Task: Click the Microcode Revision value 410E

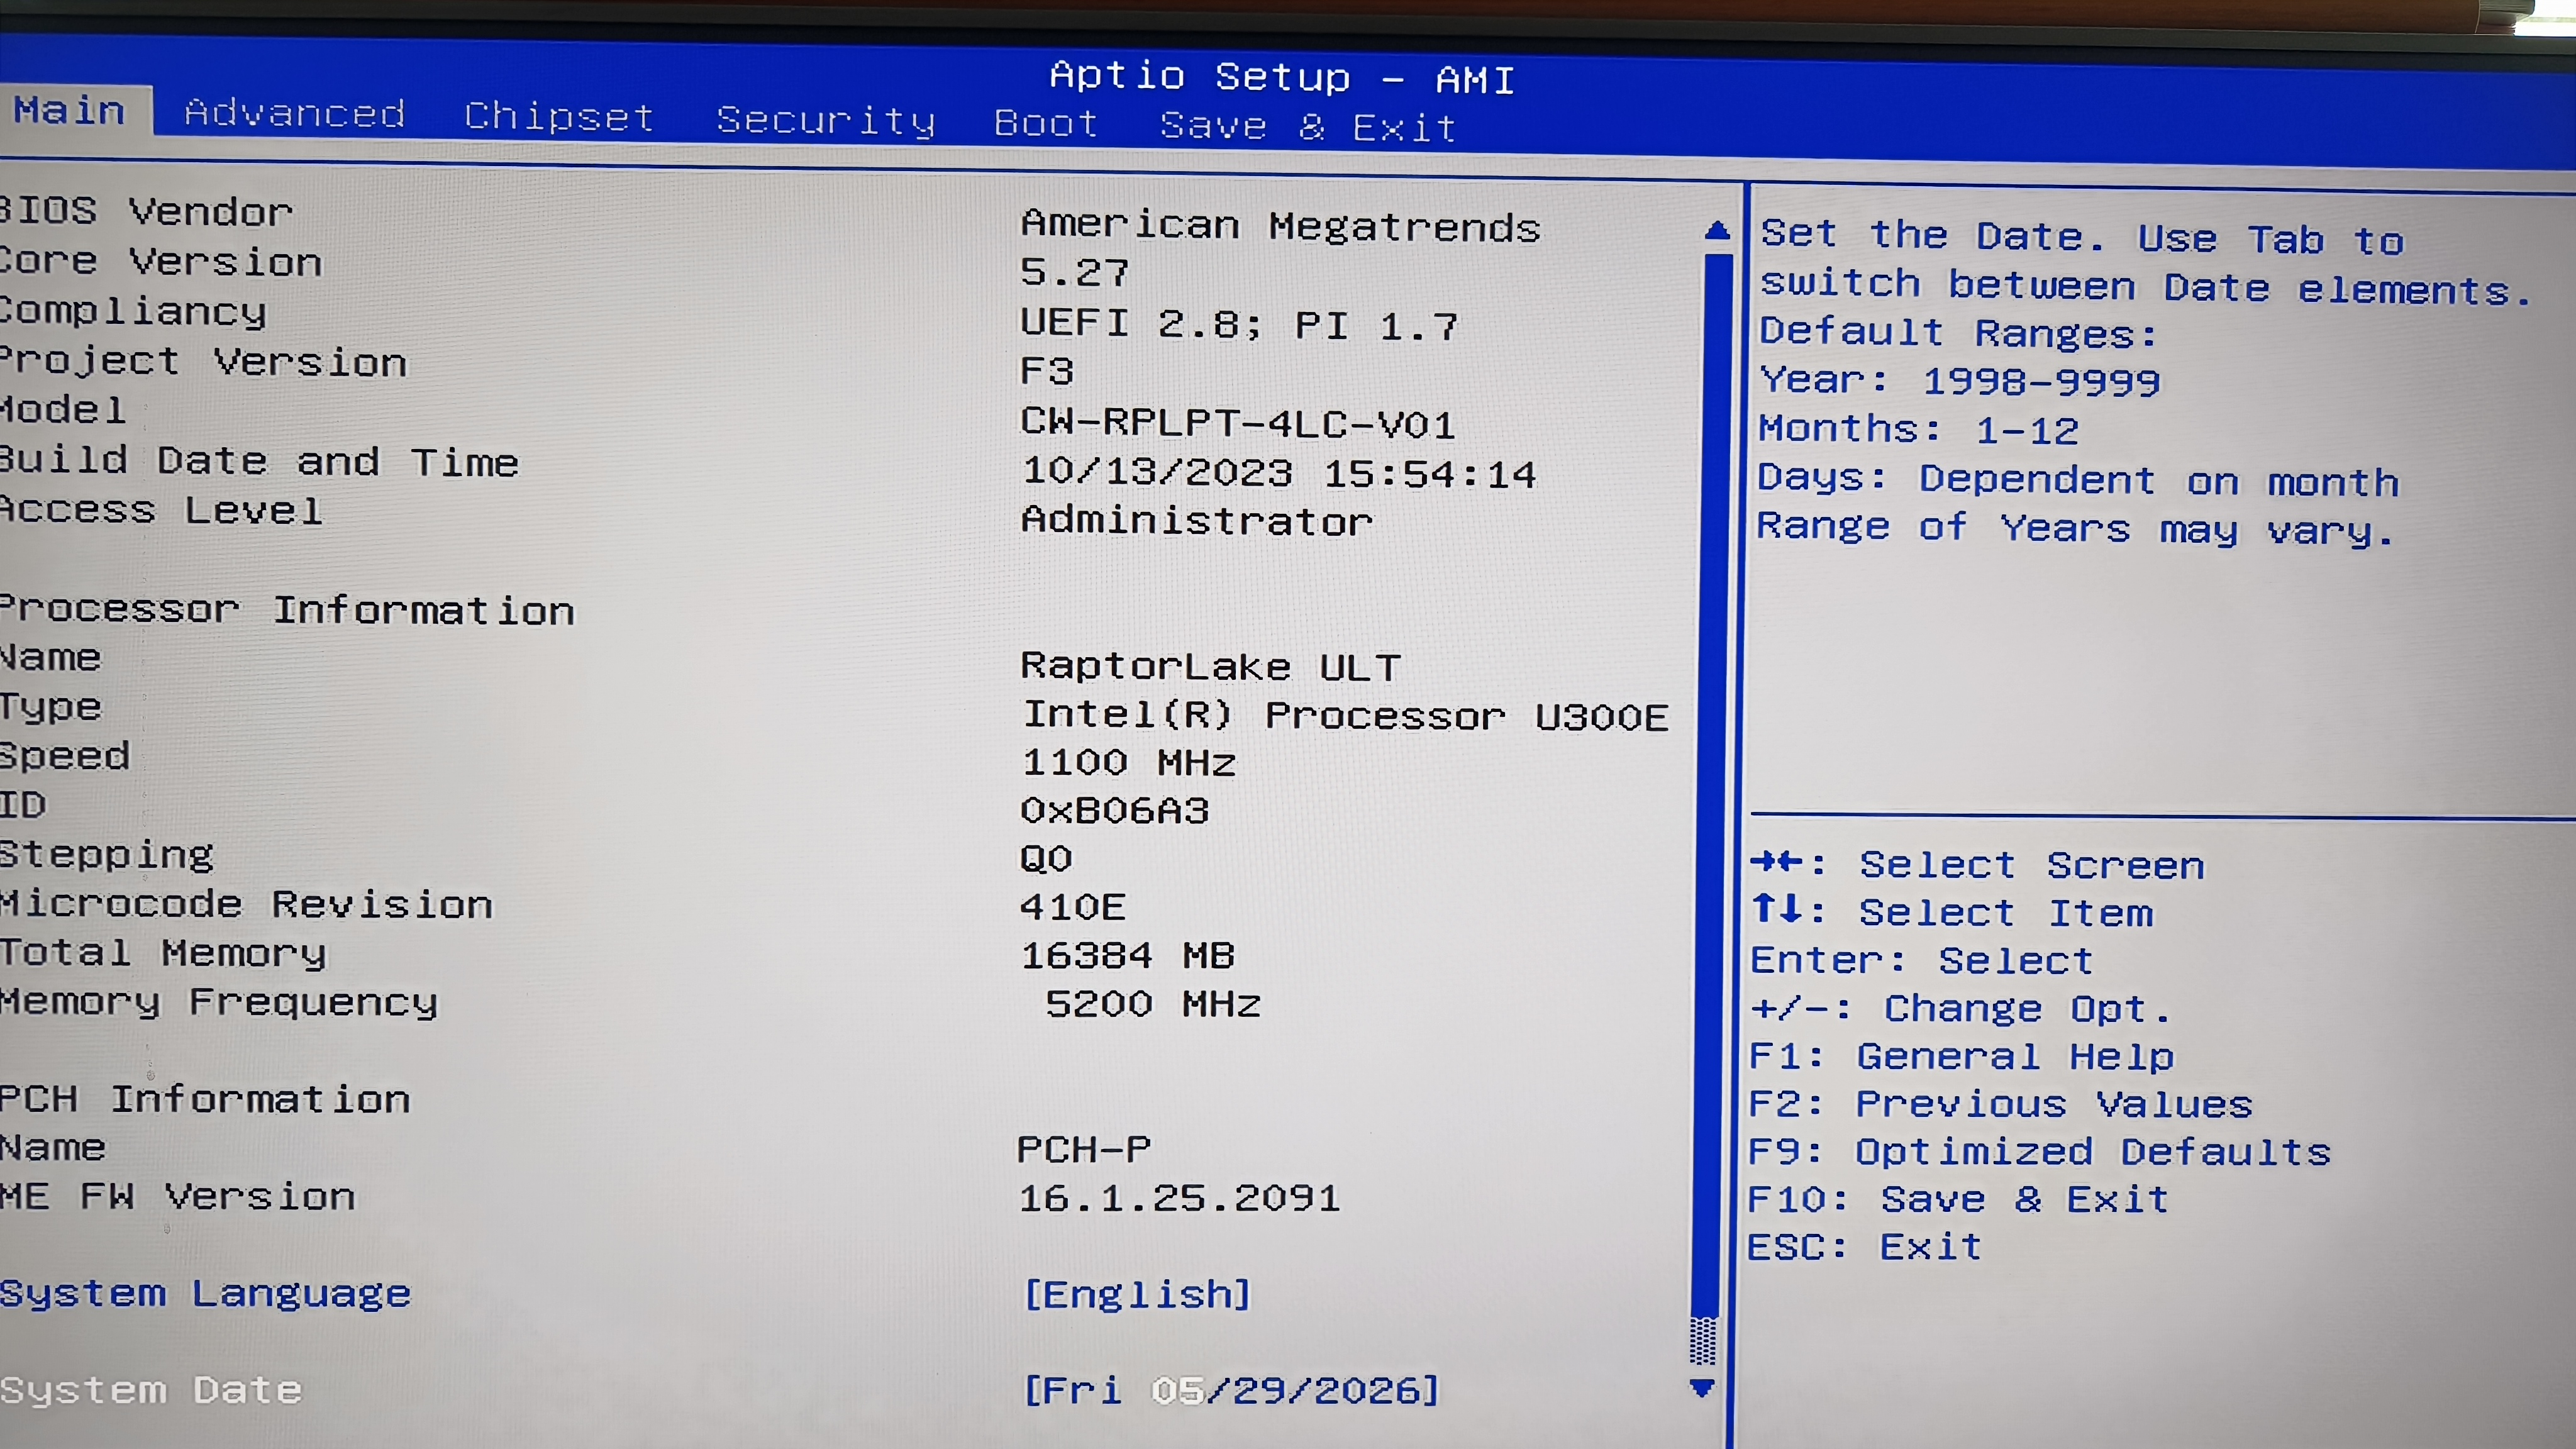Action: [1072, 907]
